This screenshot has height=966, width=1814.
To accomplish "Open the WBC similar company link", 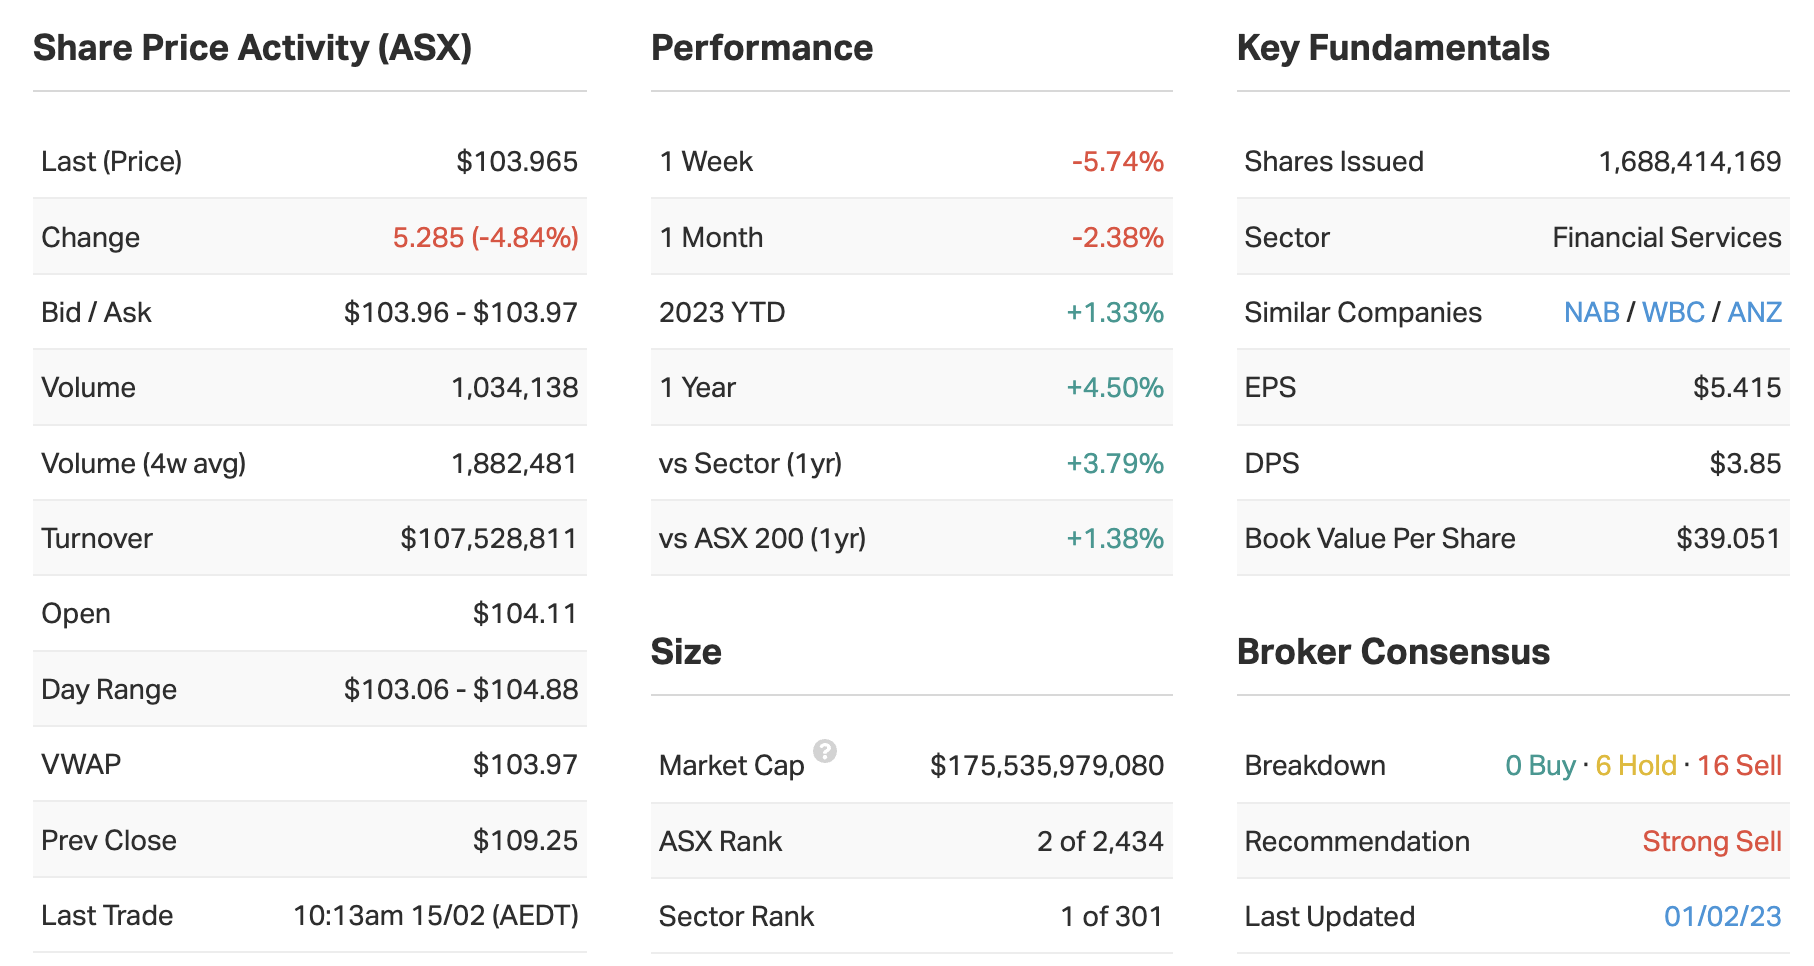I will [1673, 312].
